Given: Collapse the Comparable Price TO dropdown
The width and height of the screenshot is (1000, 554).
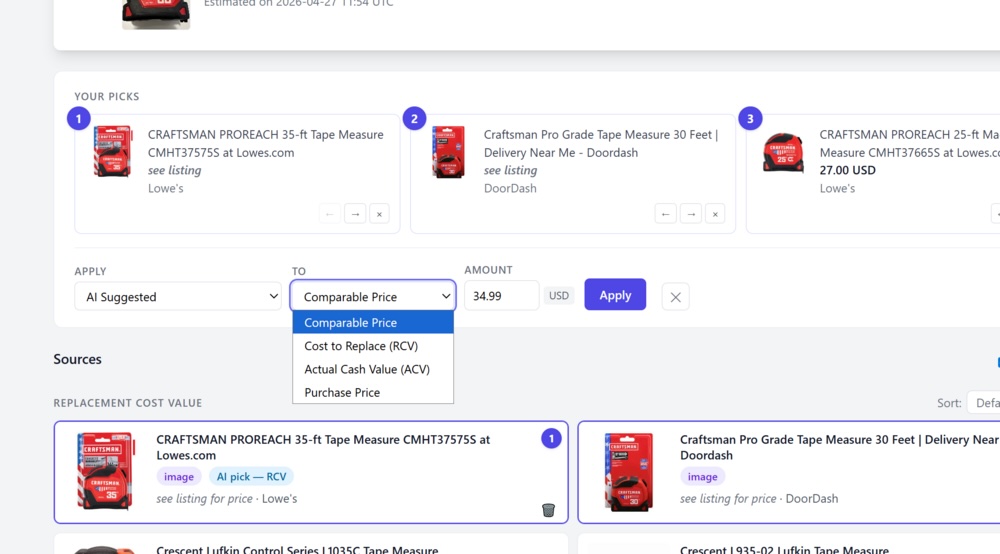Looking at the screenshot, I should tap(373, 296).
